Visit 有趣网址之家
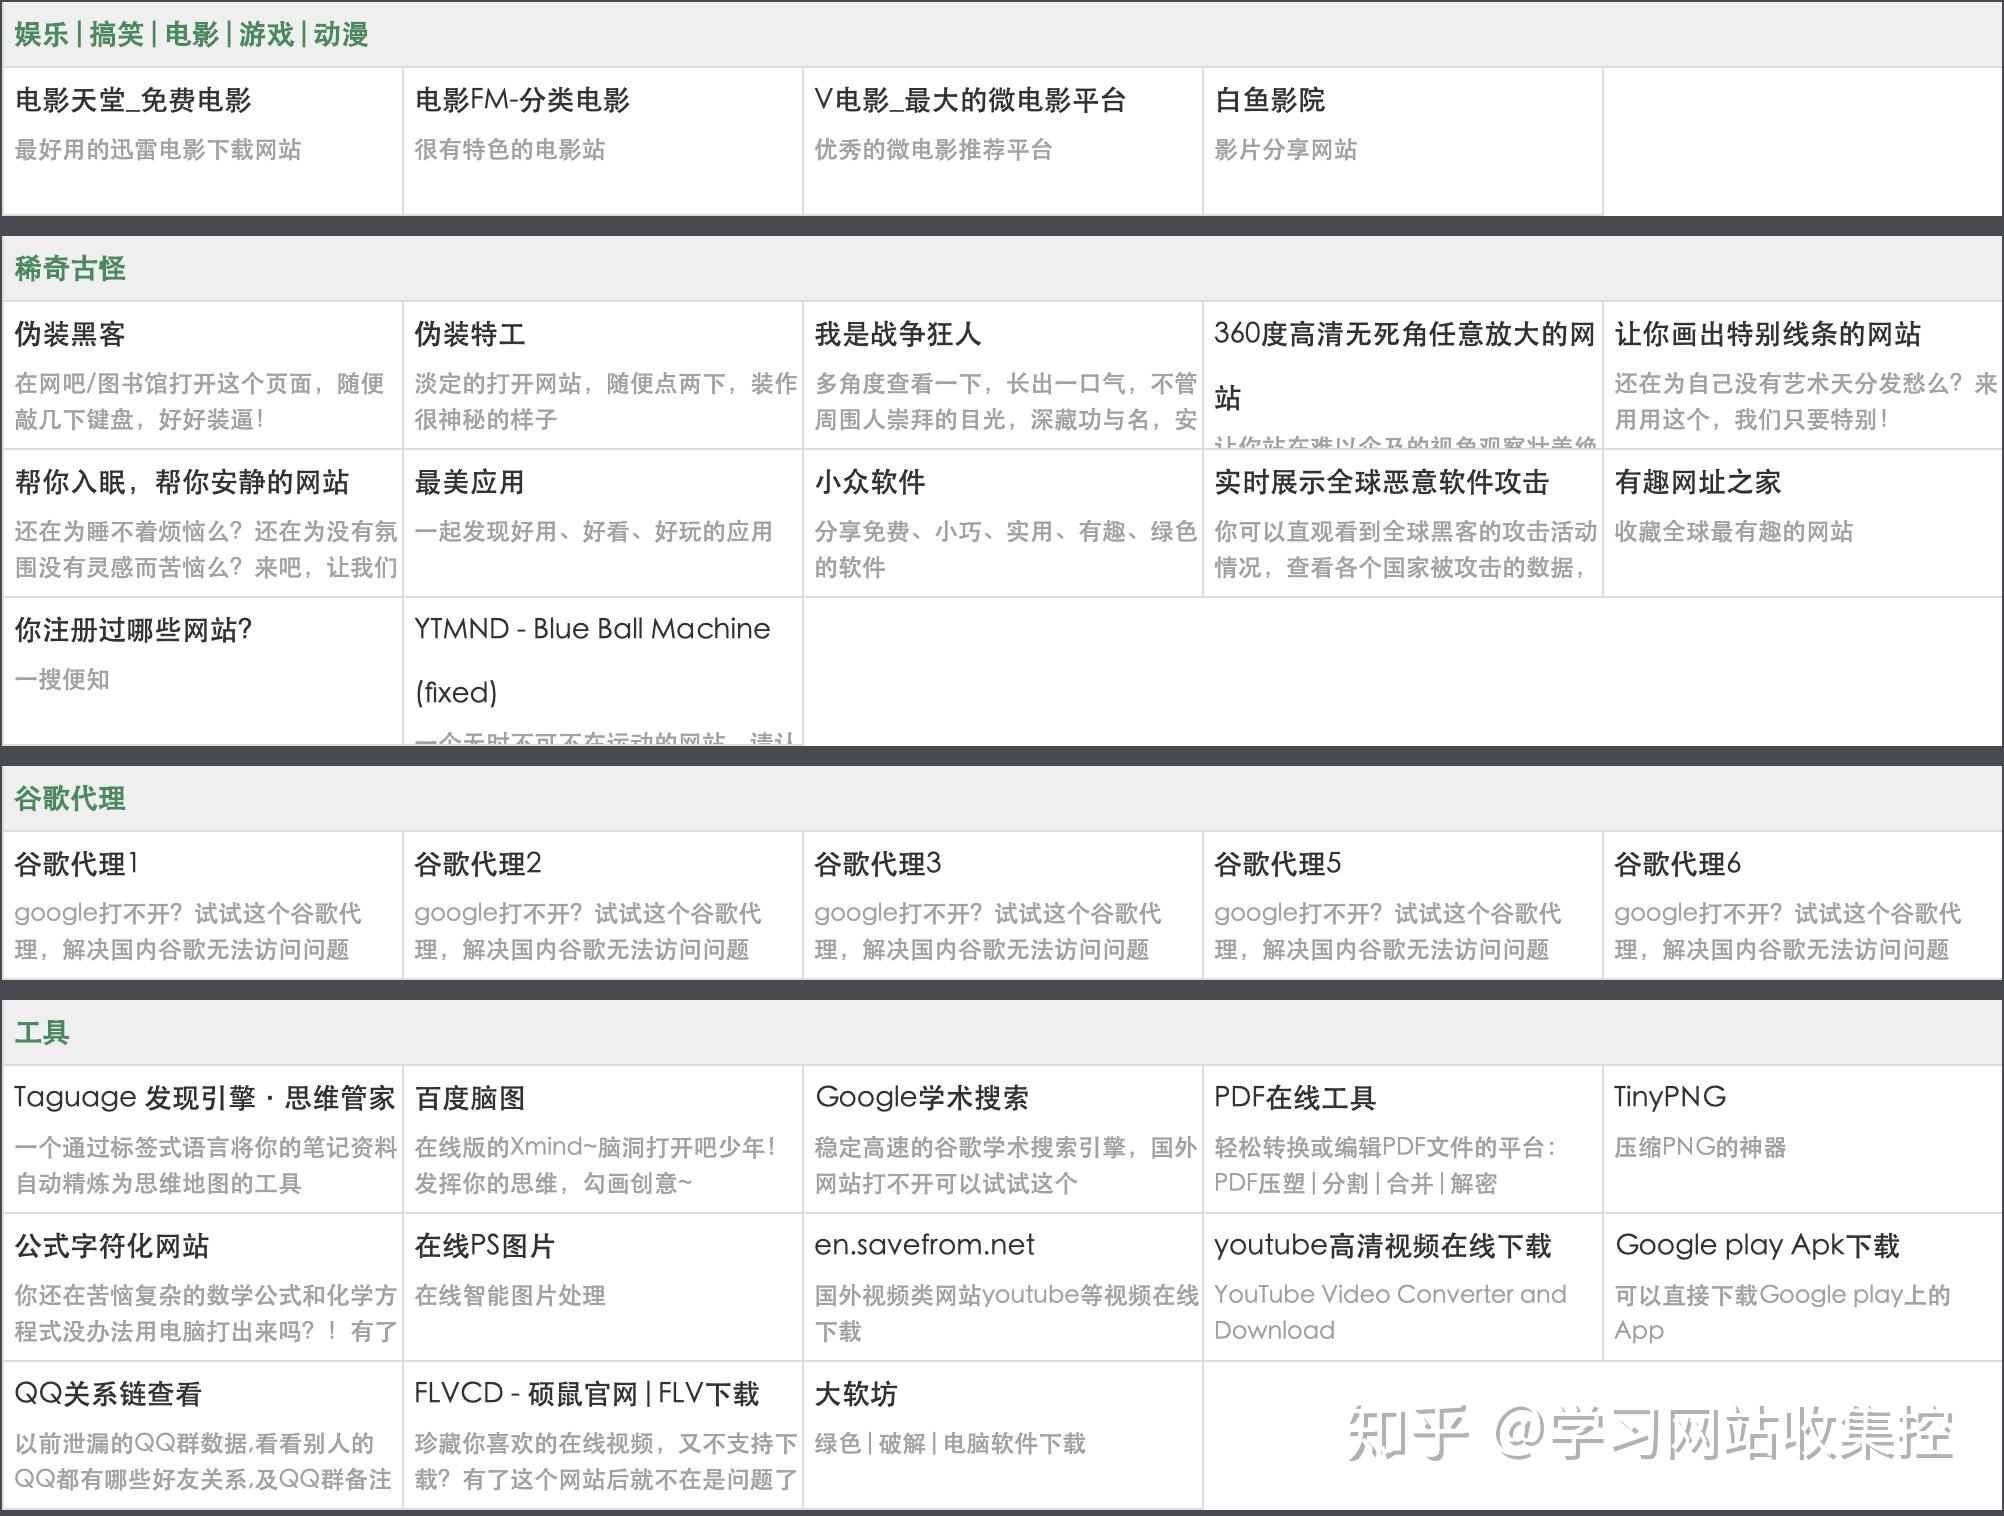 click(x=1697, y=482)
